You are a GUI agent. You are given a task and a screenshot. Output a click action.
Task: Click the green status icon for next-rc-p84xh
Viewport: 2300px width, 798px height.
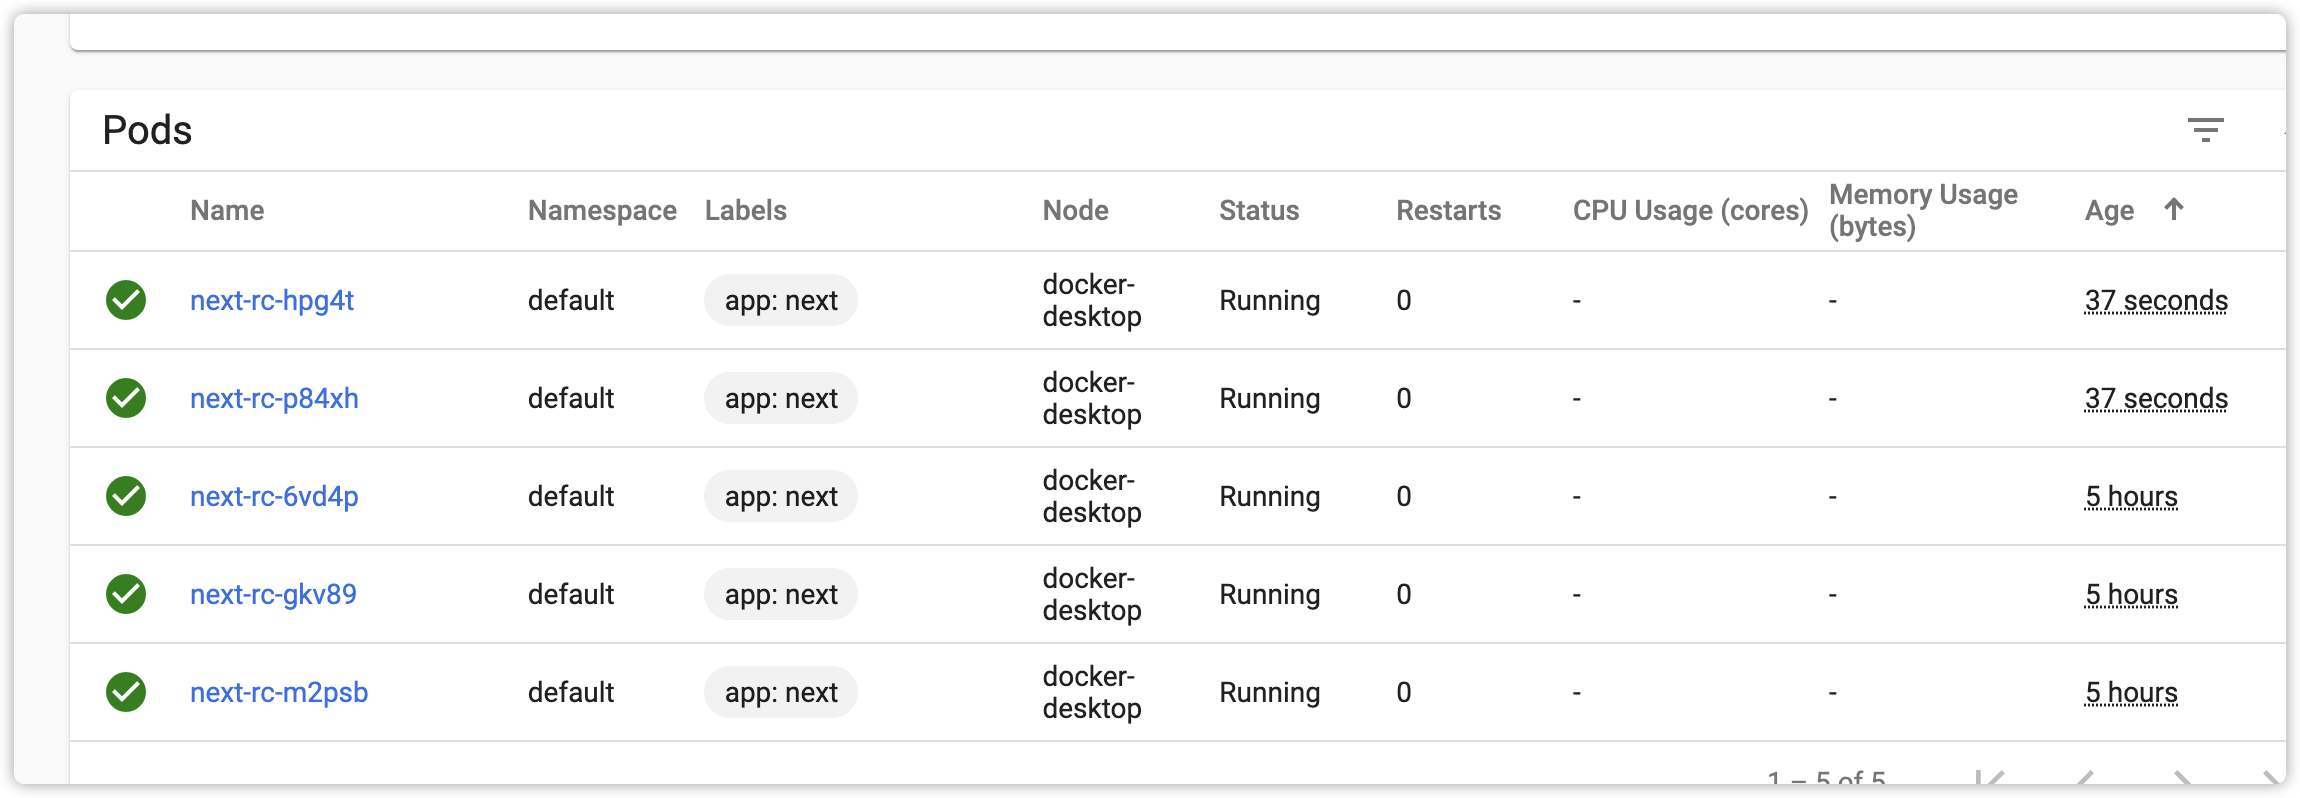[x=126, y=398]
